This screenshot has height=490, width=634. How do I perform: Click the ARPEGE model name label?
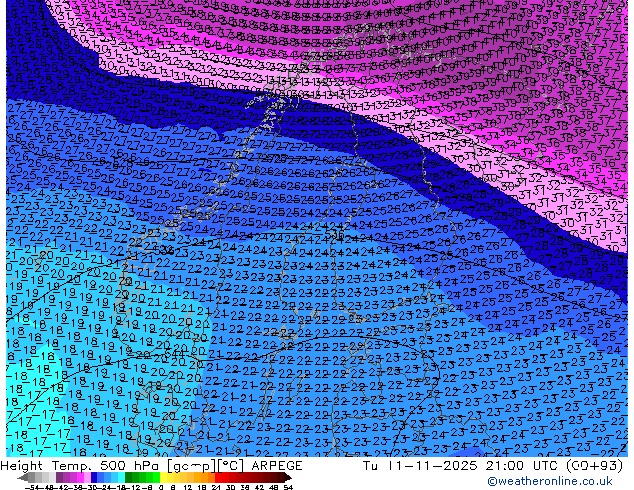[x=277, y=466]
